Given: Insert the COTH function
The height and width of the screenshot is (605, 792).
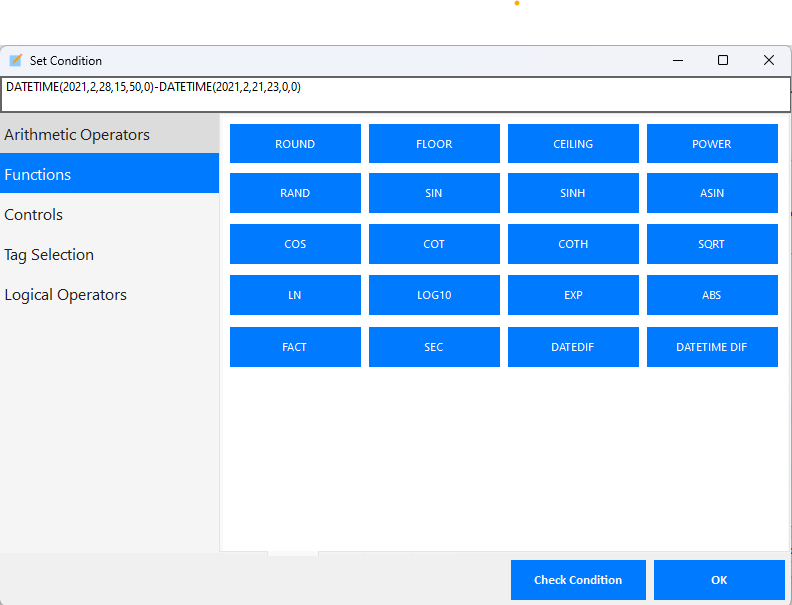Looking at the screenshot, I should [573, 244].
